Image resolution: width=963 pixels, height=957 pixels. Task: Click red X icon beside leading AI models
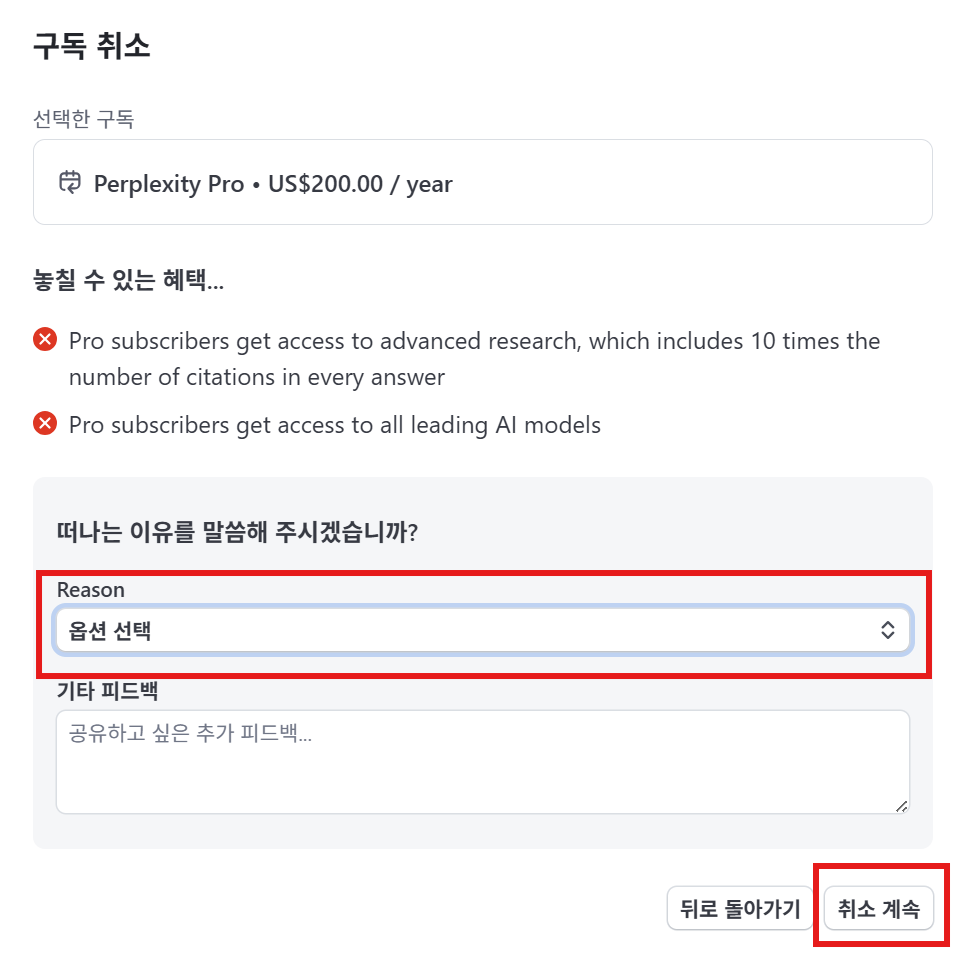(x=45, y=425)
